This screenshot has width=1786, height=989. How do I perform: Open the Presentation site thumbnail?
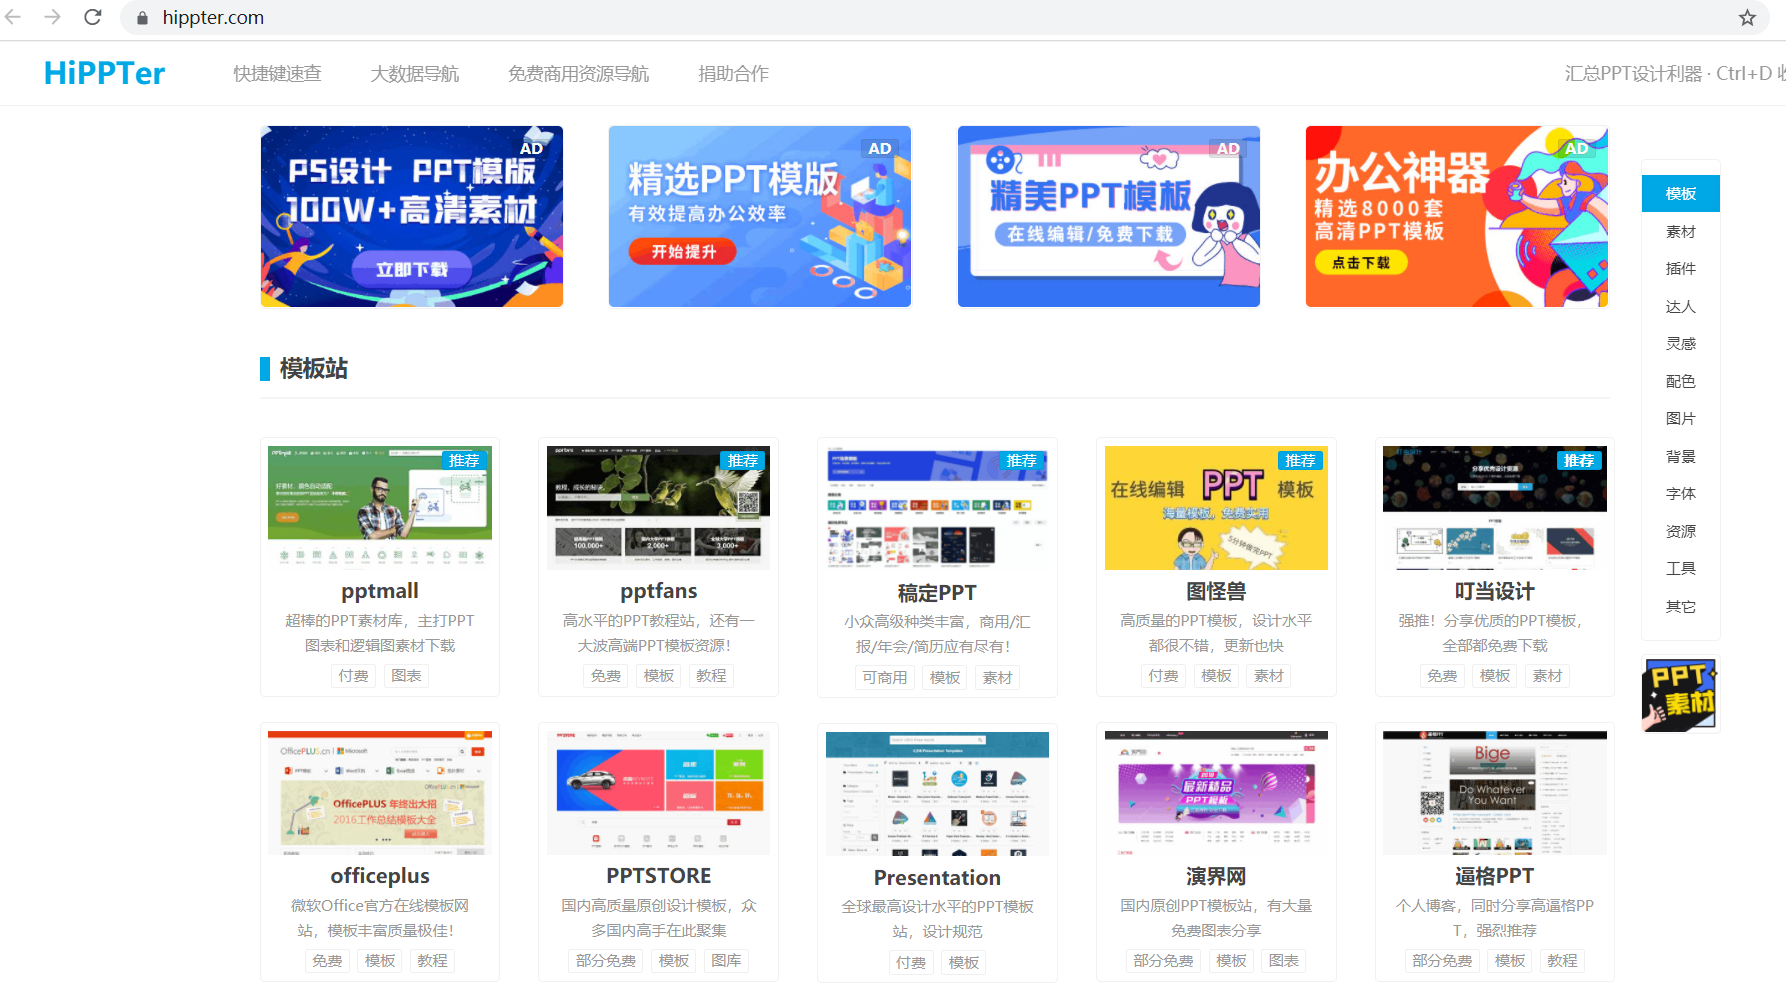pos(937,793)
